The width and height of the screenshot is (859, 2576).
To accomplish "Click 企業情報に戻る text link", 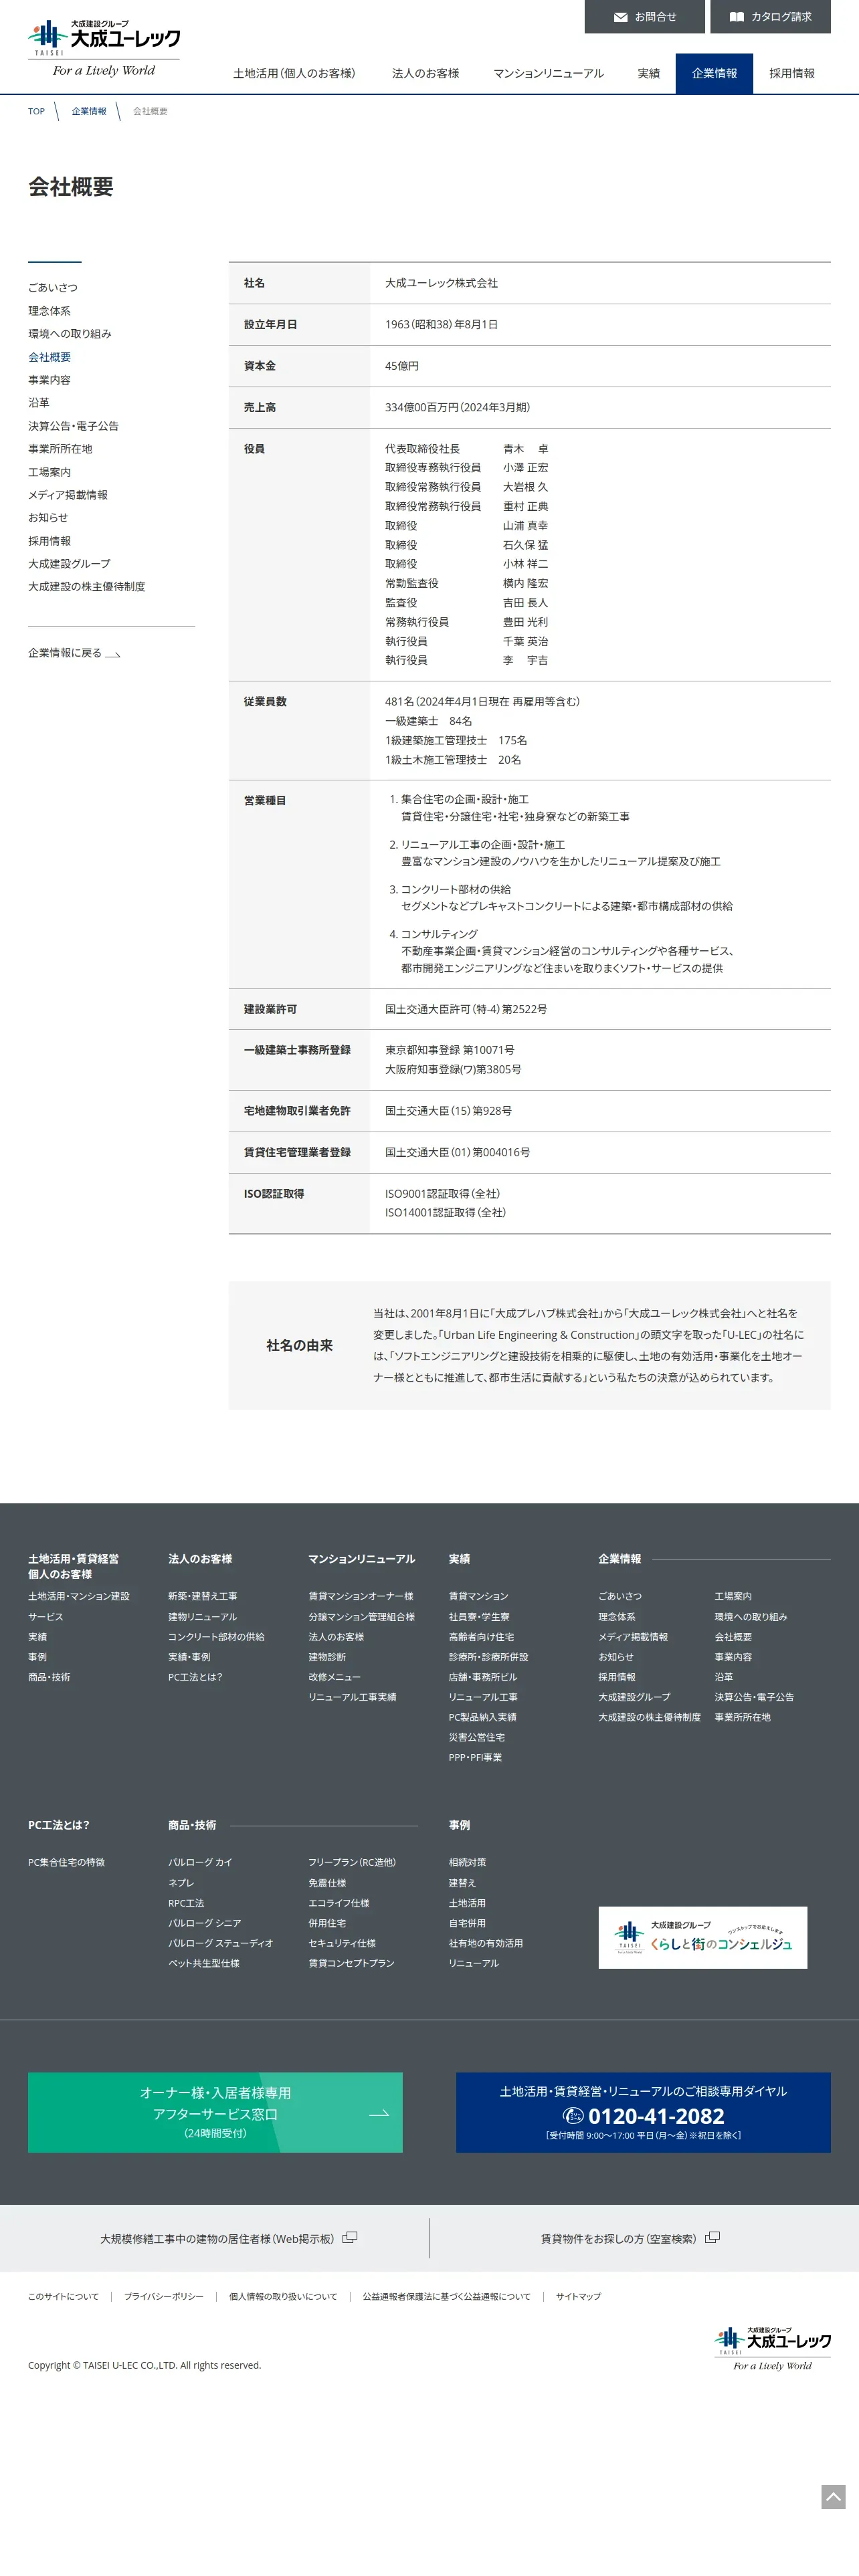I will pos(65,653).
